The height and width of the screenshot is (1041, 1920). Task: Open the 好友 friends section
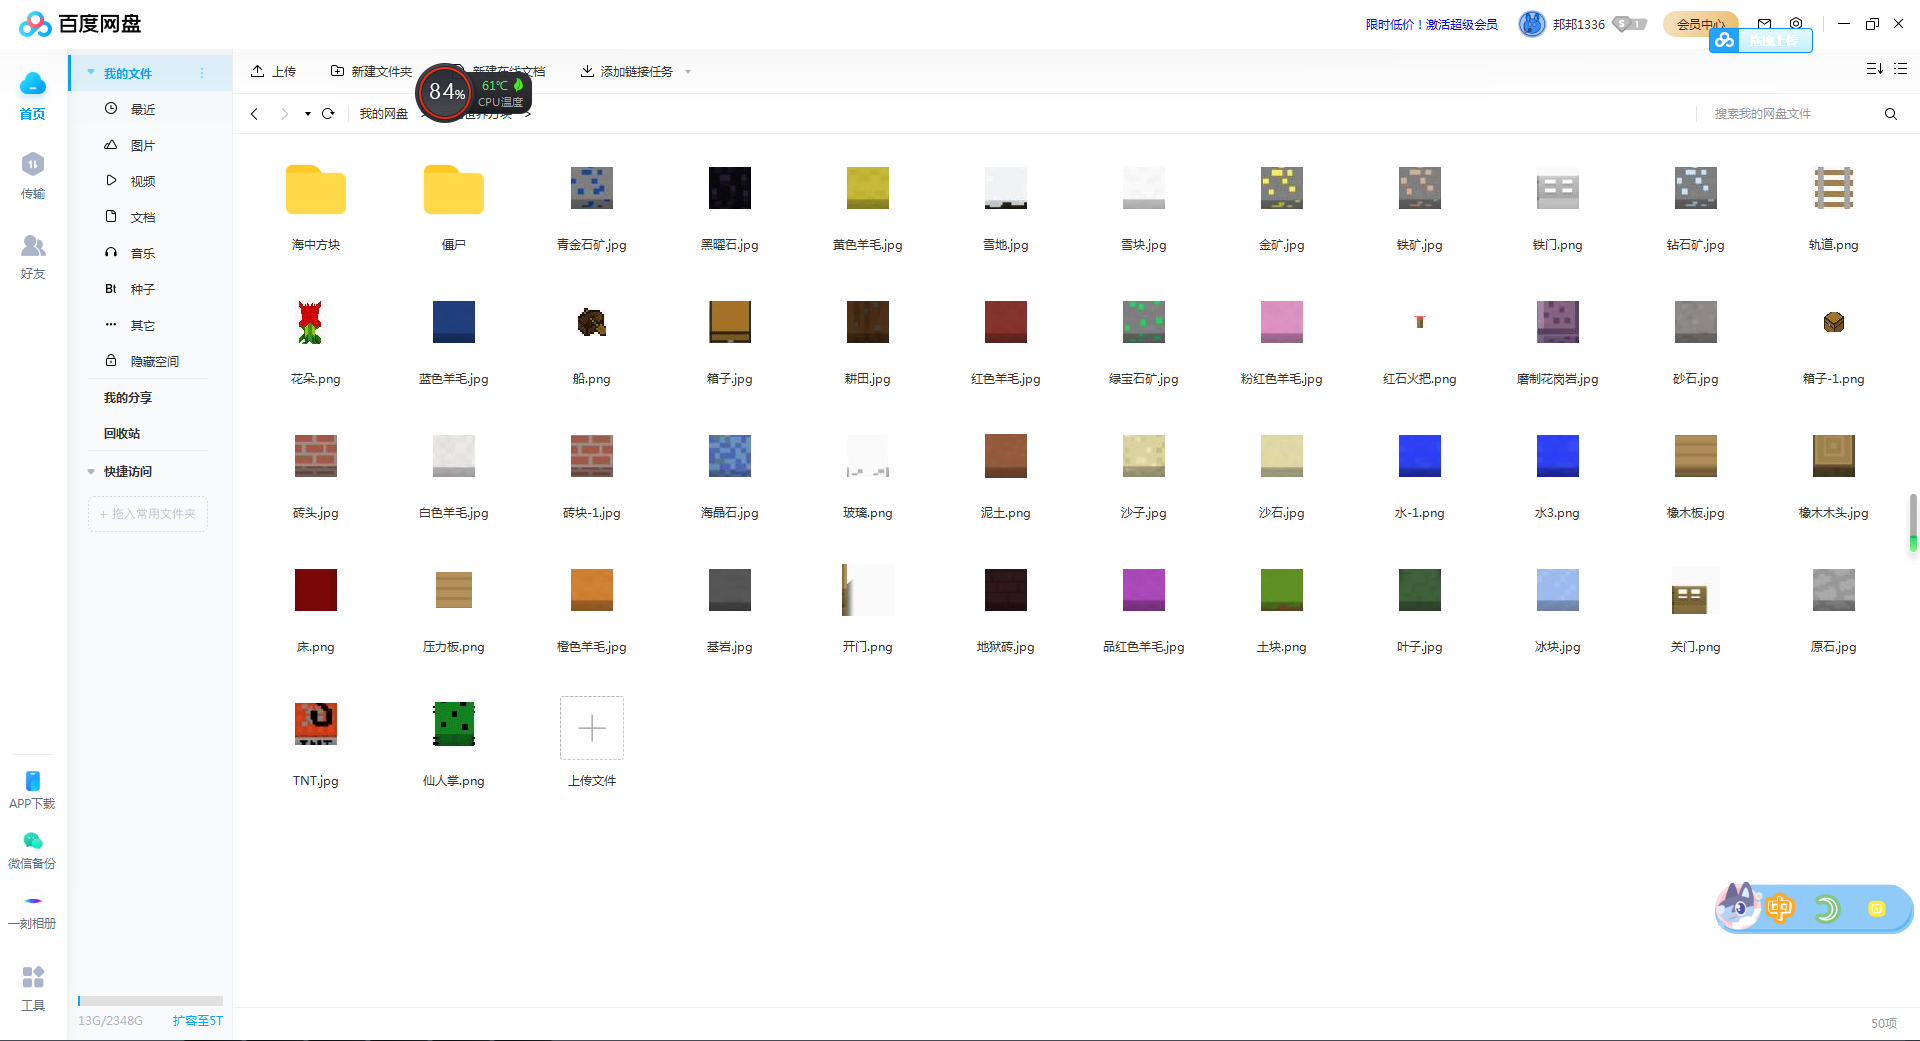point(33,256)
